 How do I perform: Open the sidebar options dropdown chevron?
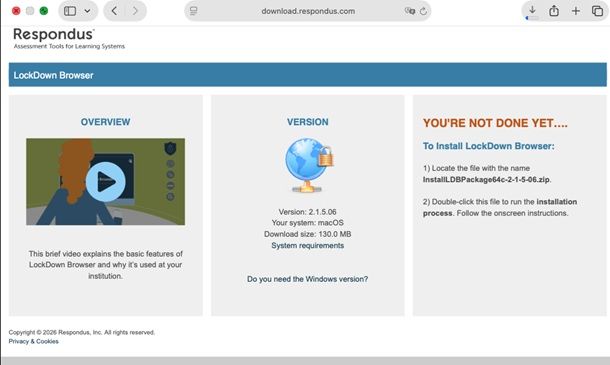[x=88, y=11]
